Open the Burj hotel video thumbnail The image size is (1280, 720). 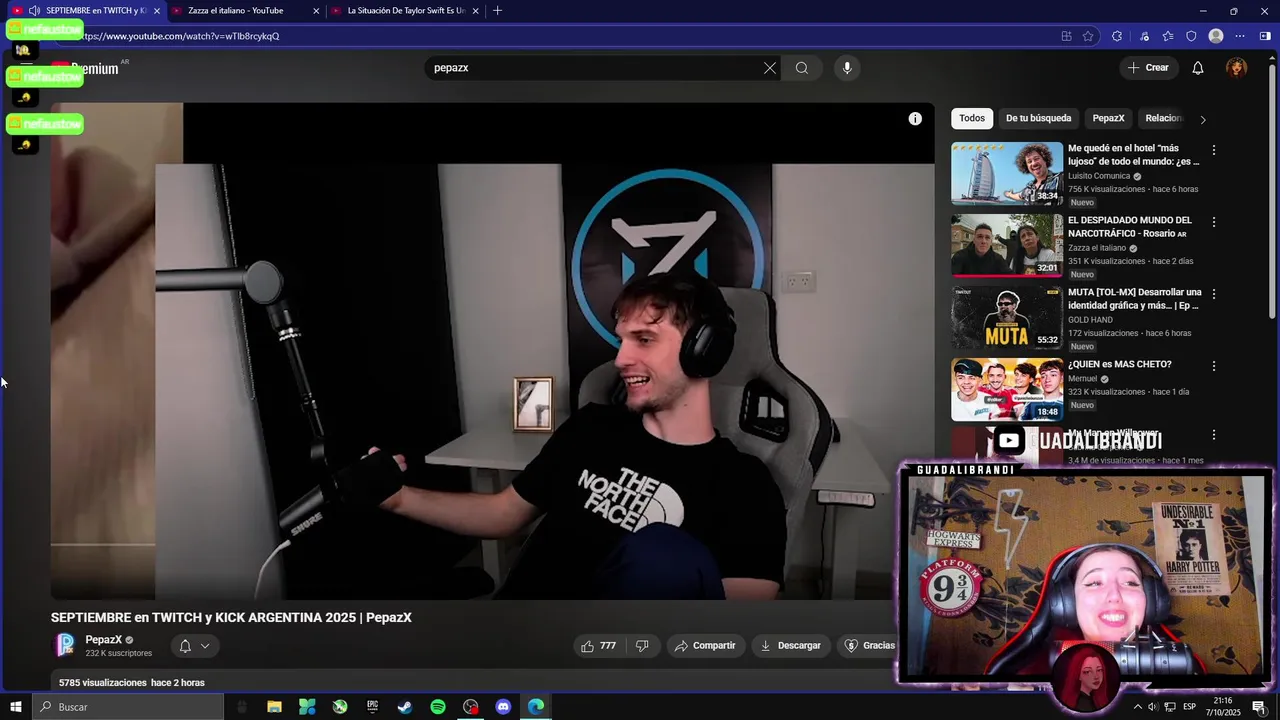tap(1007, 173)
